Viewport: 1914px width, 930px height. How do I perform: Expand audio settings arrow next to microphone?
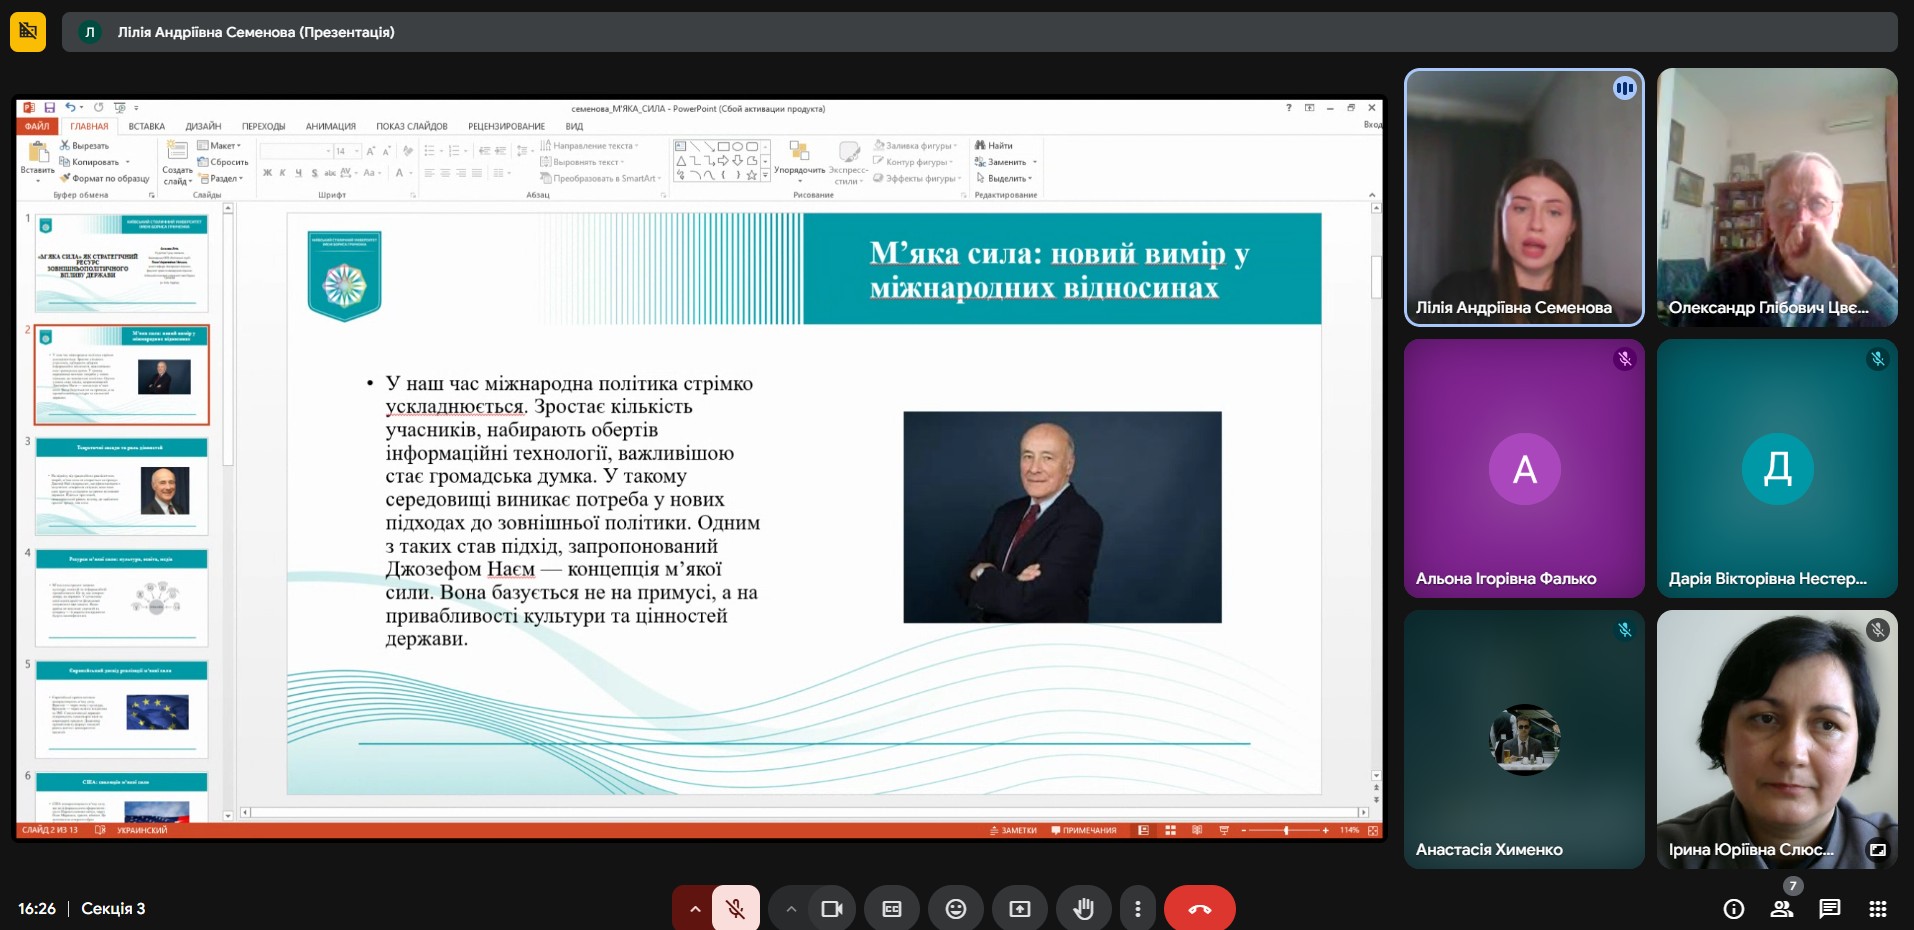pyautogui.click(x=694, y=908)
